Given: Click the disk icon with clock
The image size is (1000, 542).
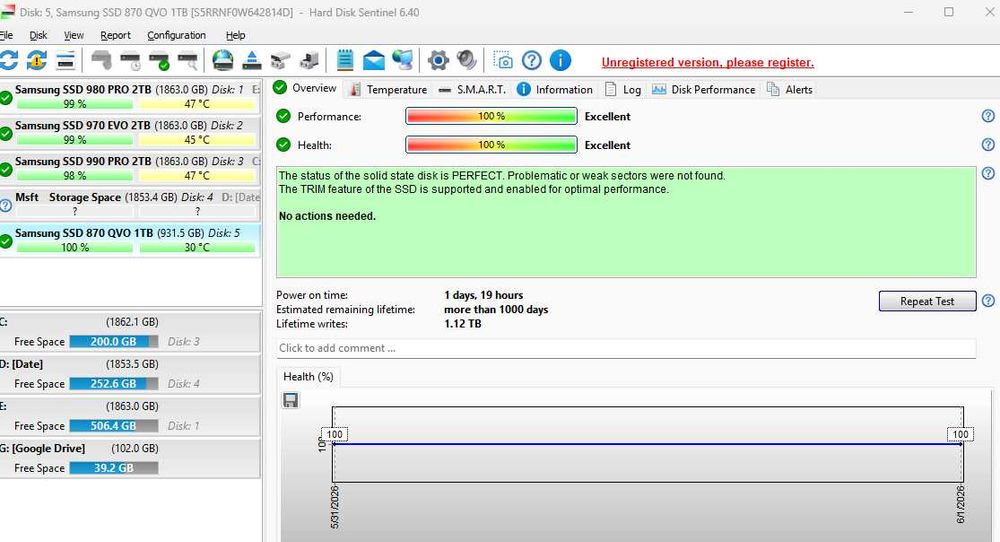Looking at the screenshot, I should [131, 61].
